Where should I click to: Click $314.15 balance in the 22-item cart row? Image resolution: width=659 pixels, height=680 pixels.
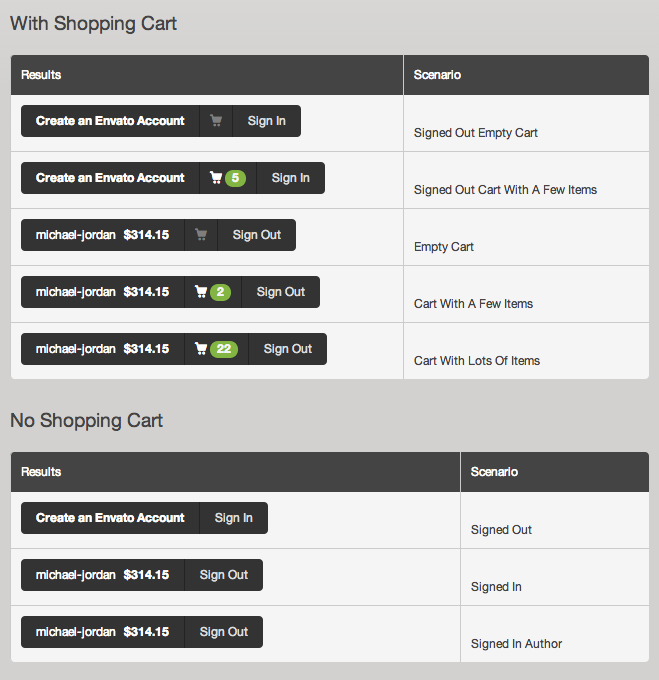[x=147, y=349]
